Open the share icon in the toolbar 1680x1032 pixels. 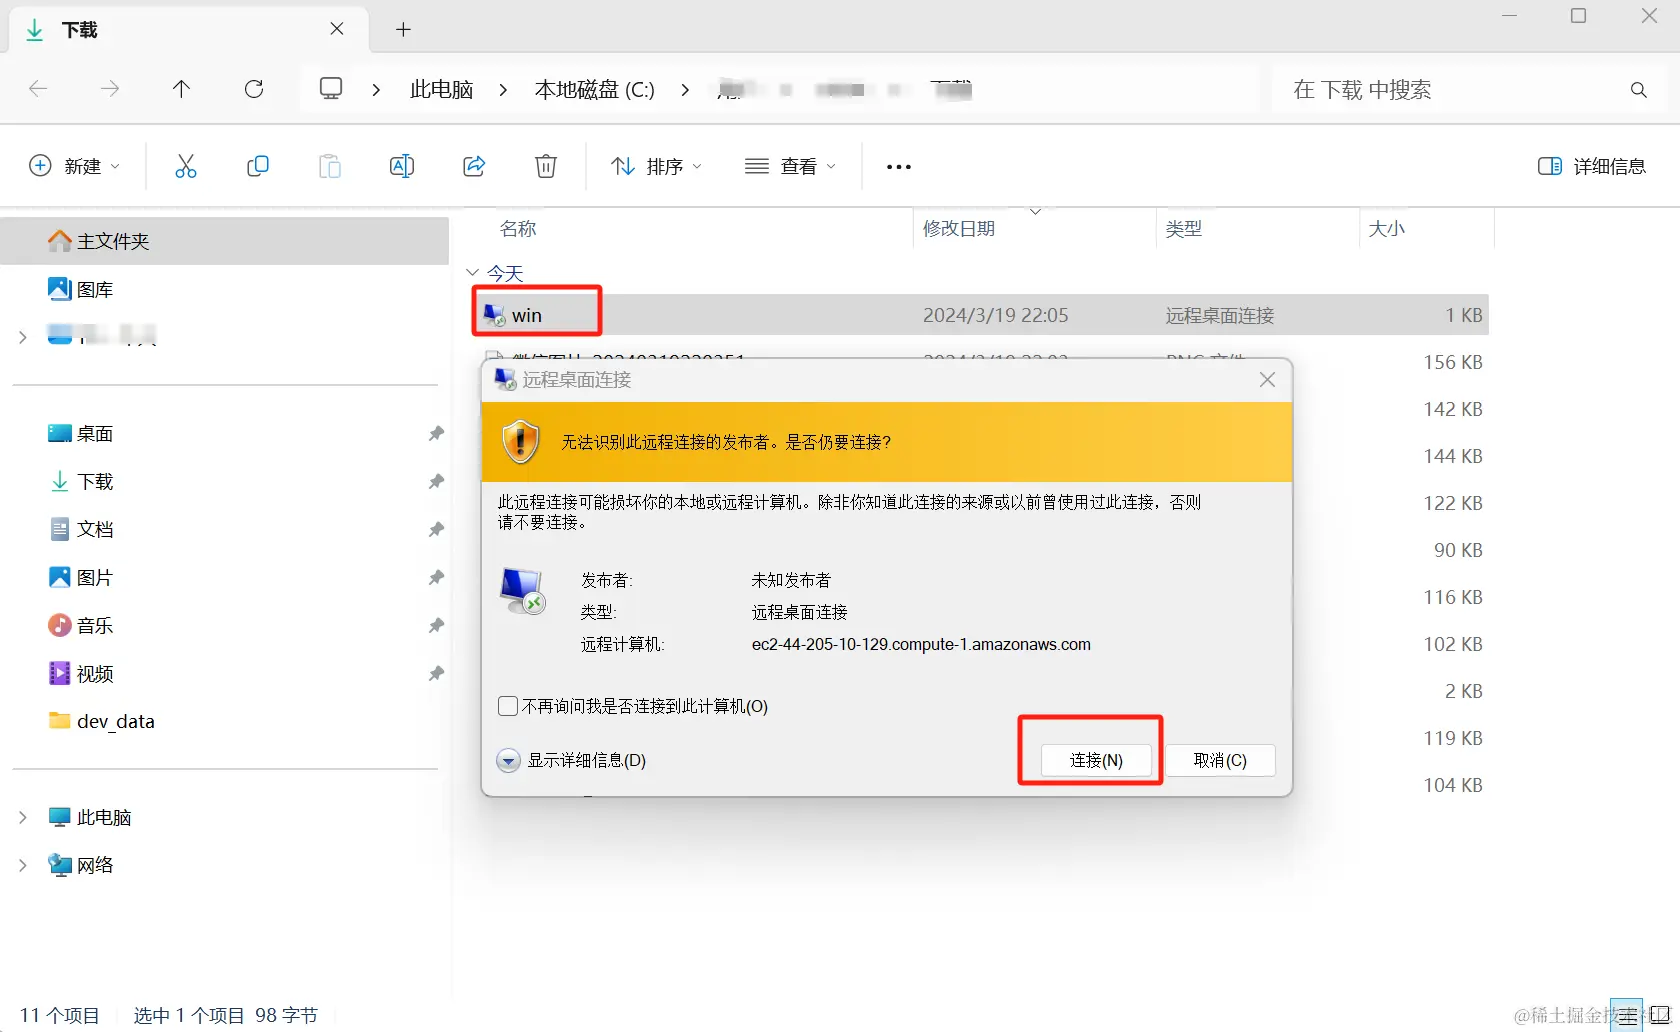tap(473, 166)
